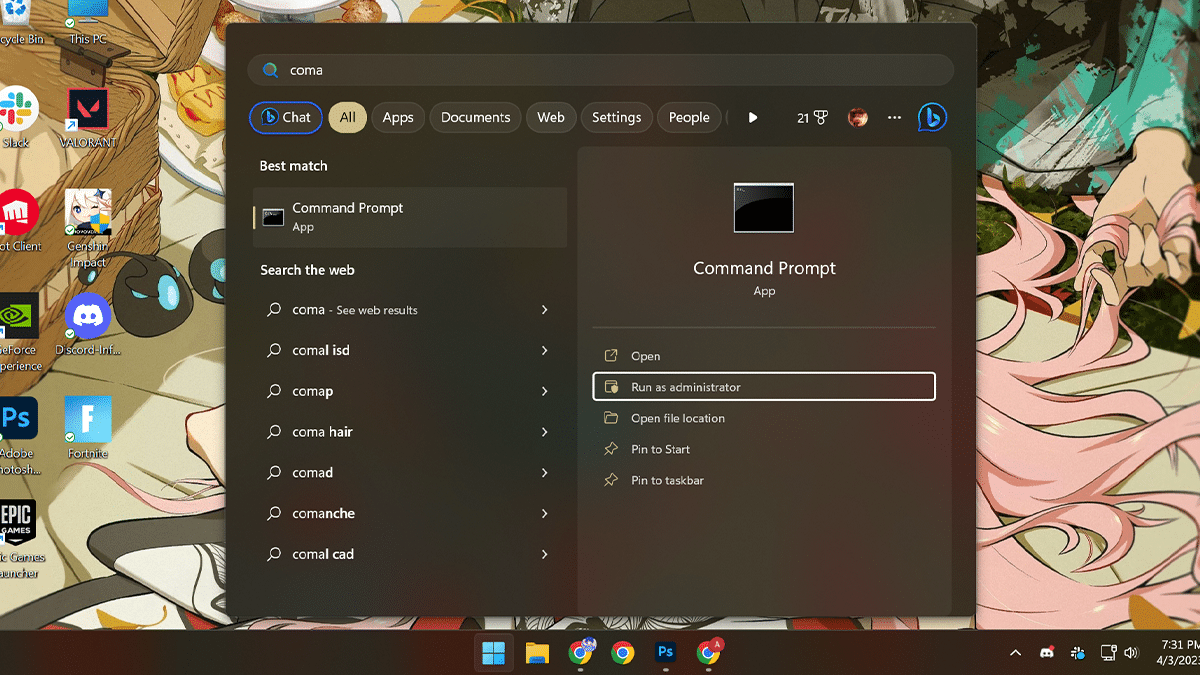
Task: Select the Documents filter tab
Action: [475, 117]
